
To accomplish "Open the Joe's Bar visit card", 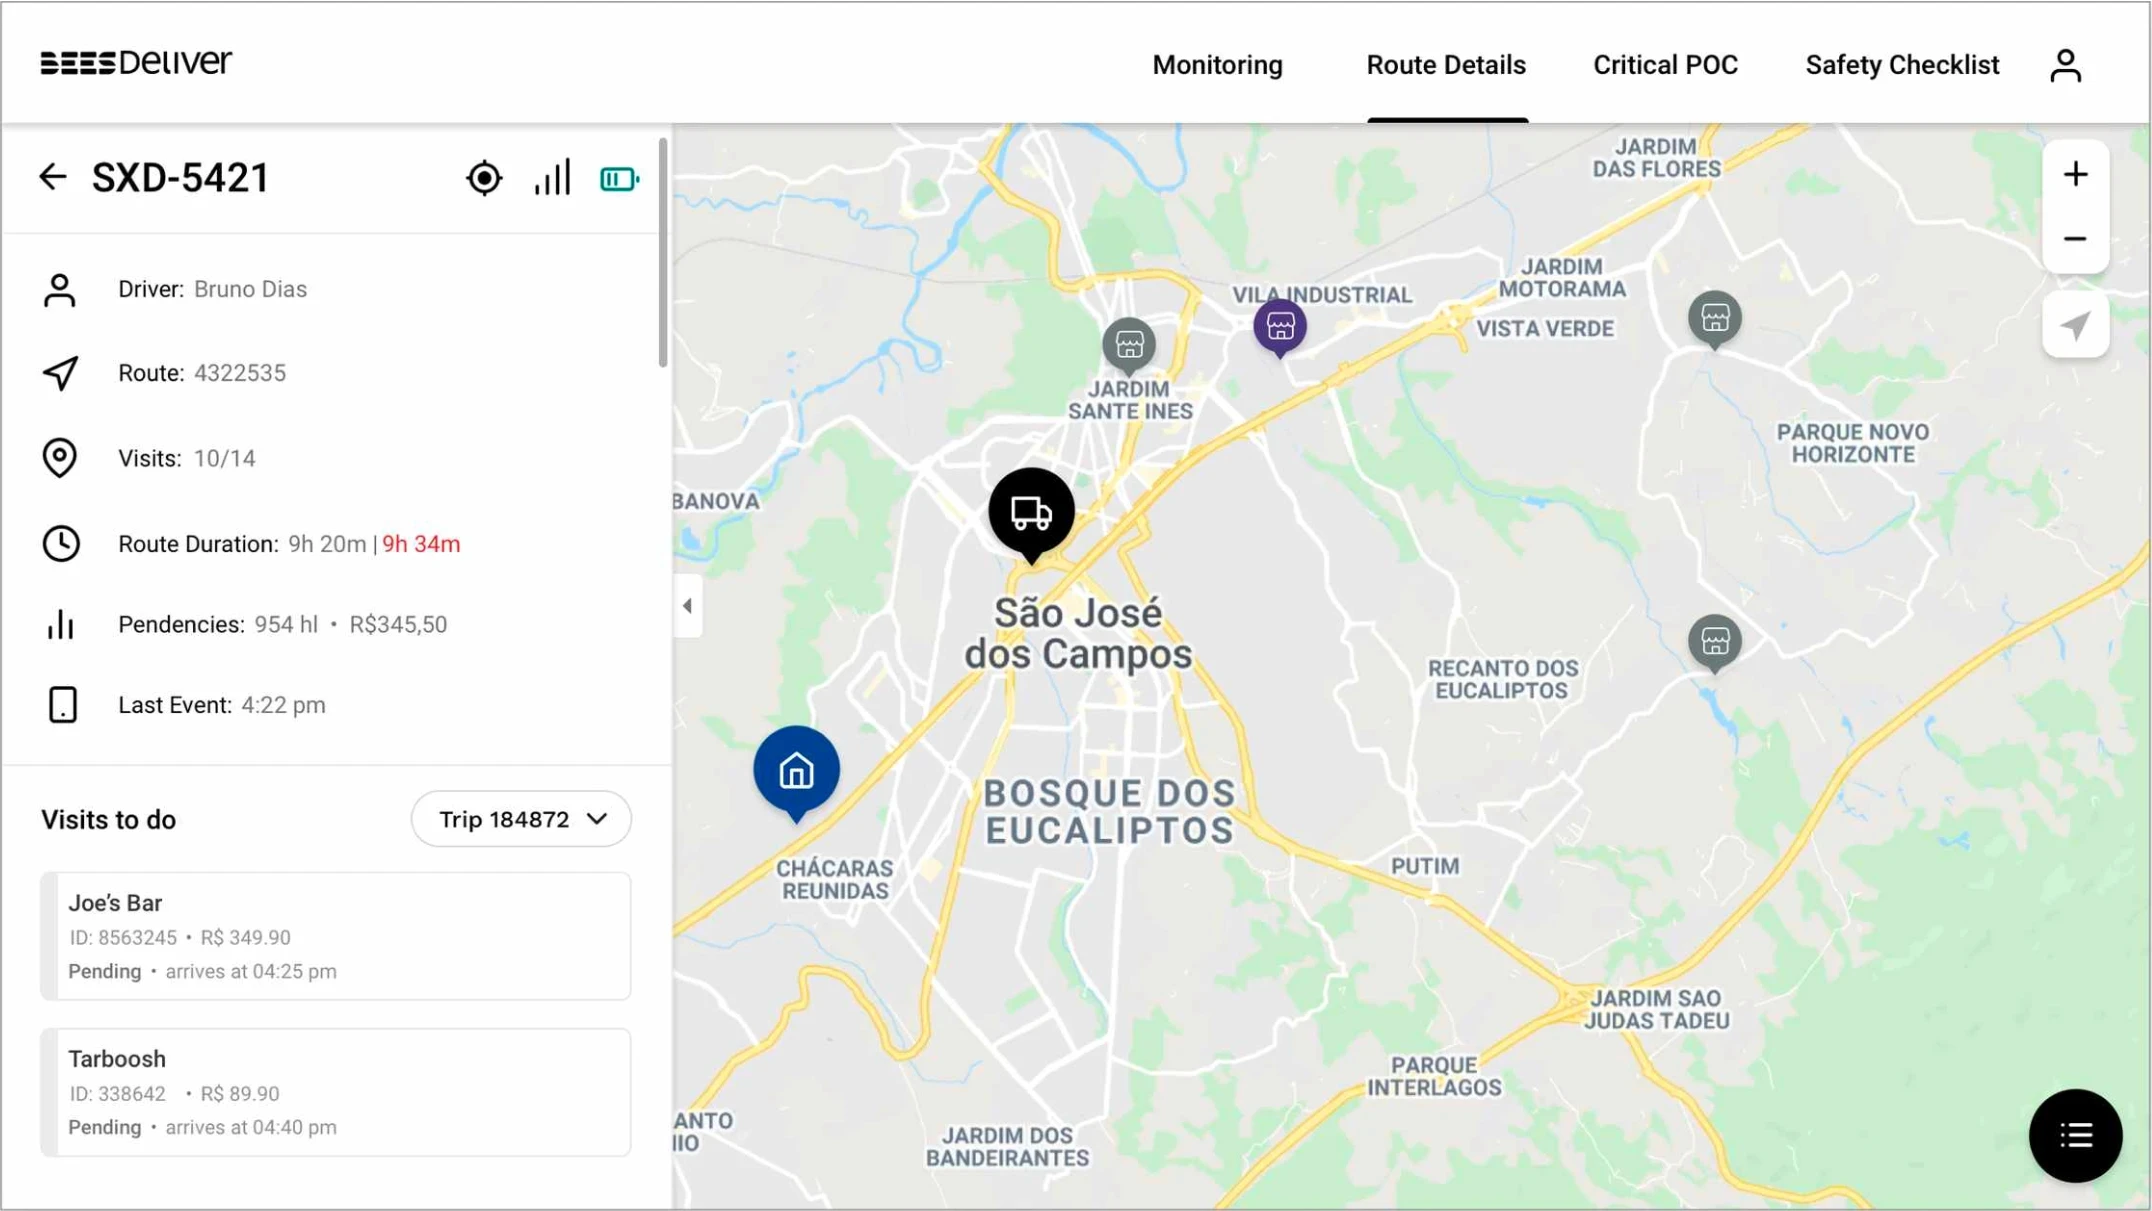I will tap(336, 936).
